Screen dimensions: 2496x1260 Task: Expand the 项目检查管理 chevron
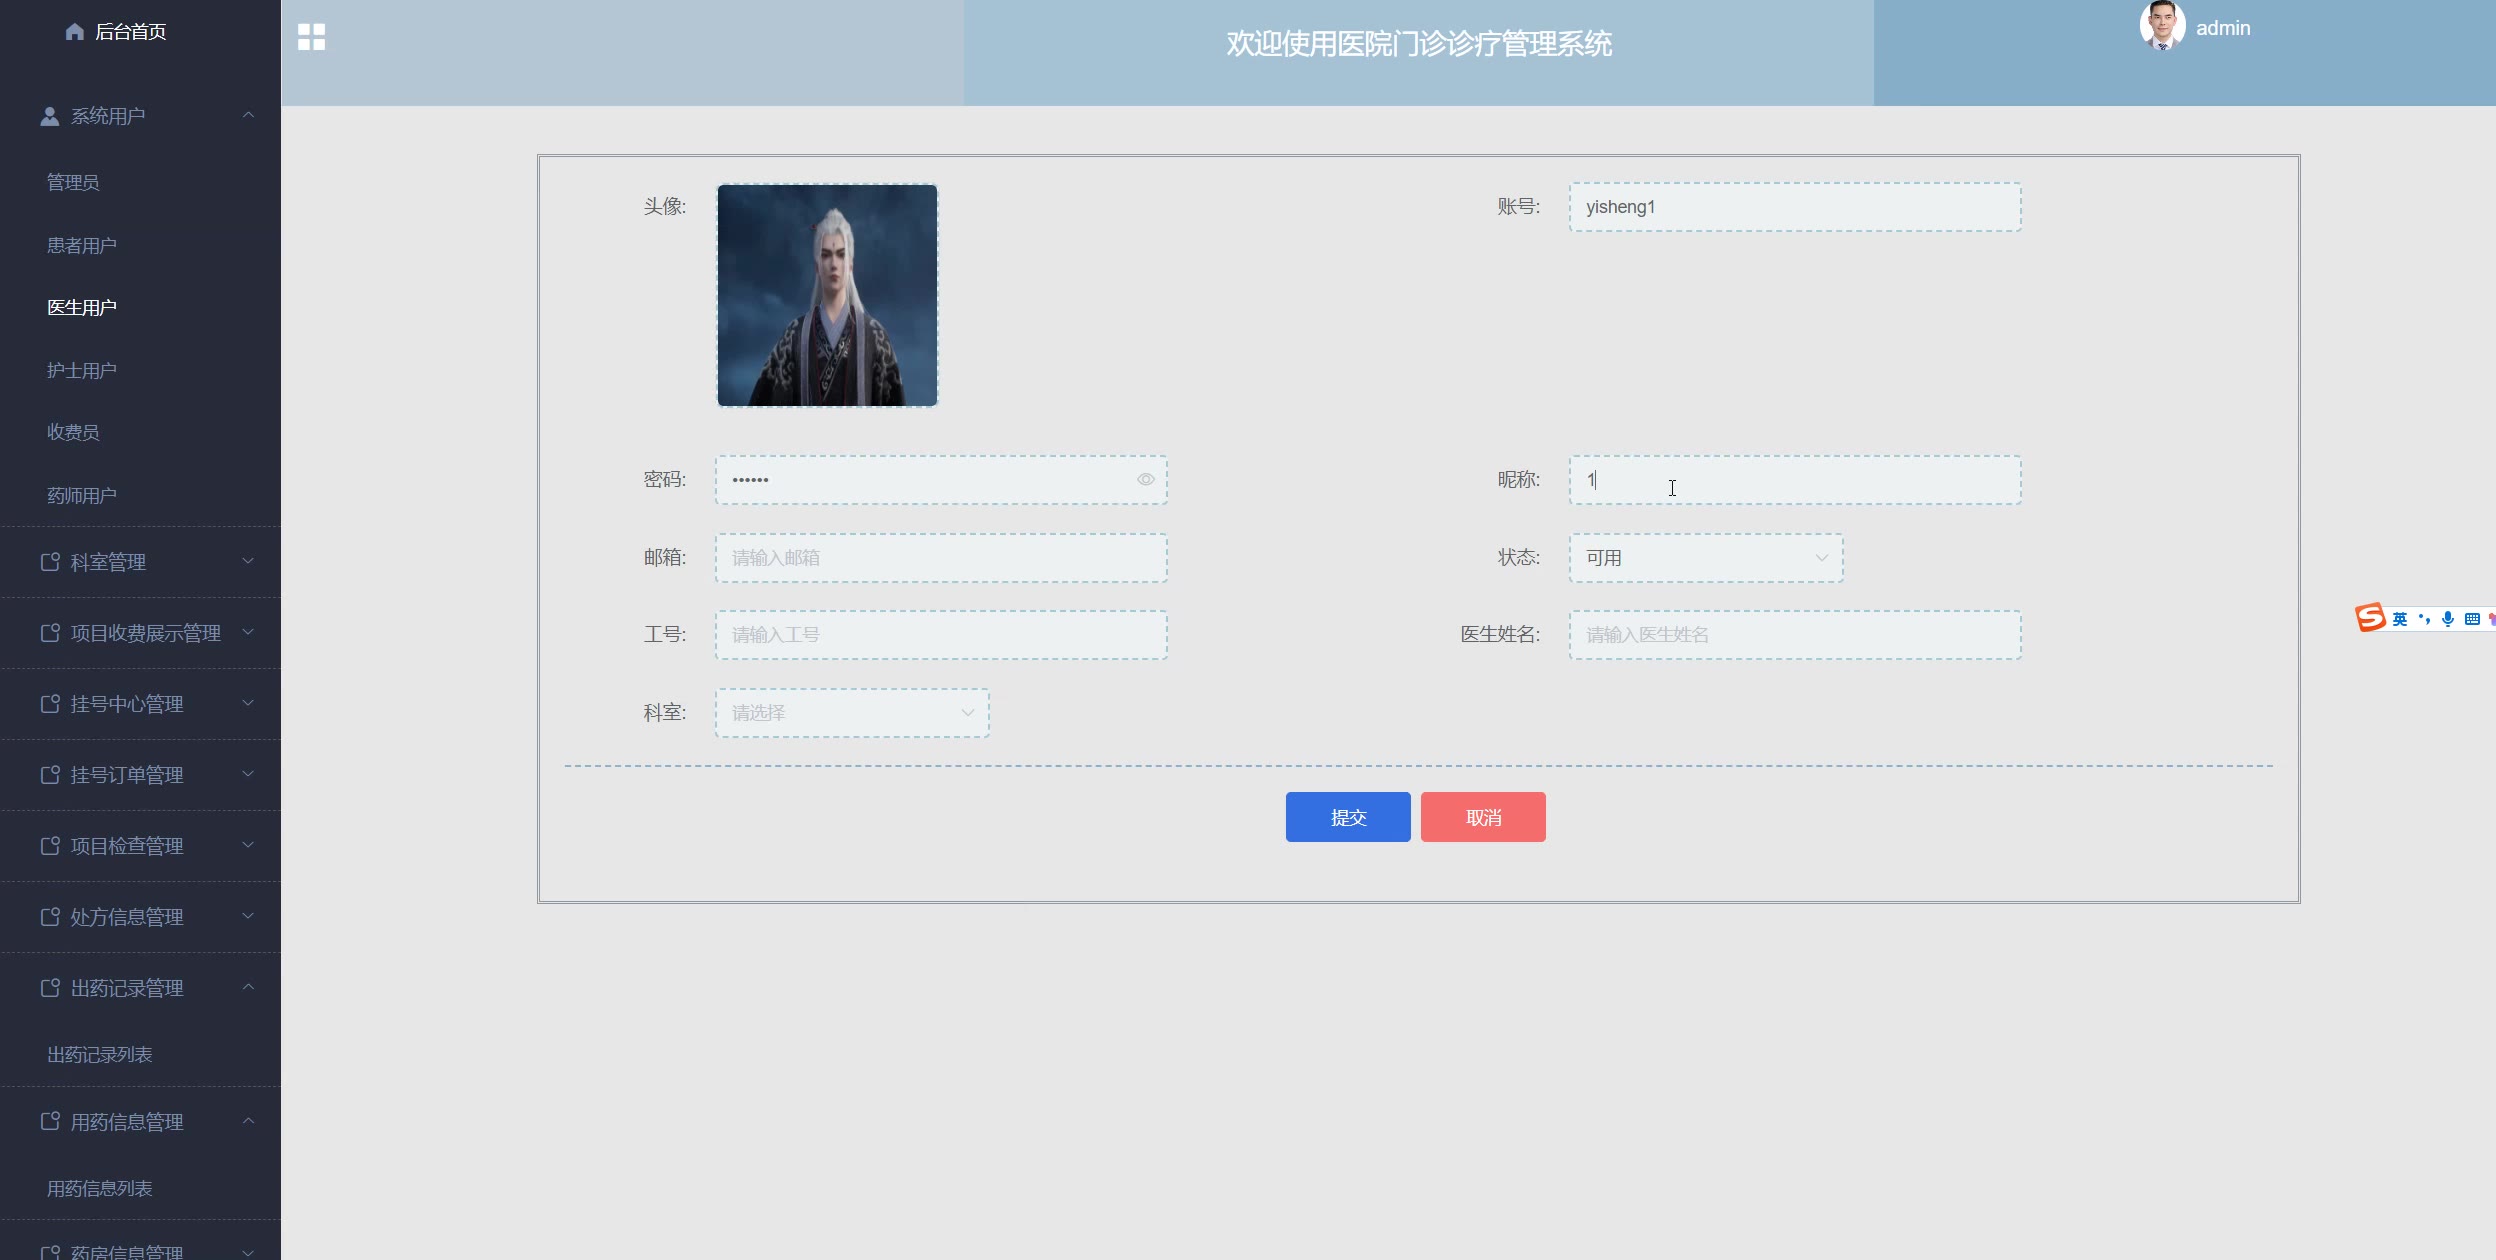[x=248, y=845]
